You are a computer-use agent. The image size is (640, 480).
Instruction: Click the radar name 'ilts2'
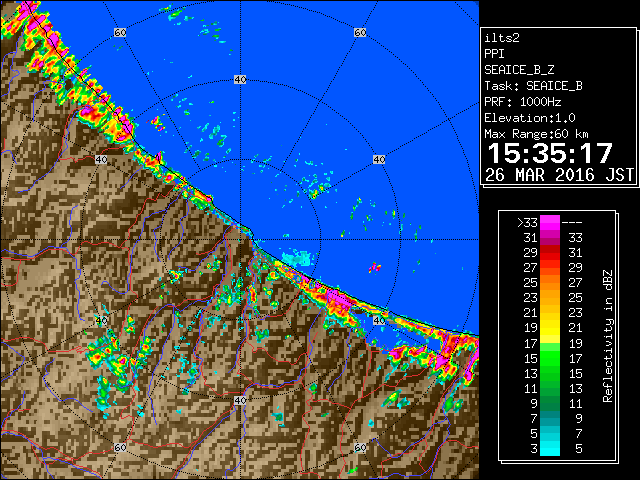tap(502, 38)
